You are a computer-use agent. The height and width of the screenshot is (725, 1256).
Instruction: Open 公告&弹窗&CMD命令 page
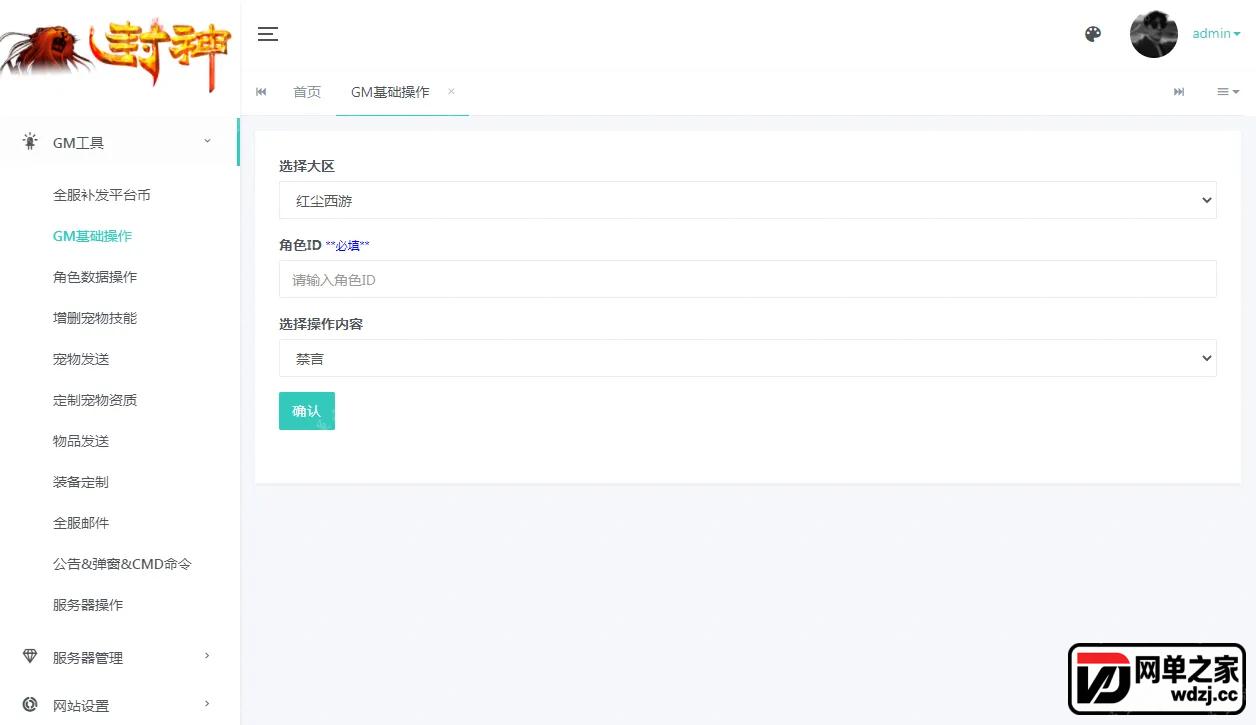pos(122,564)
